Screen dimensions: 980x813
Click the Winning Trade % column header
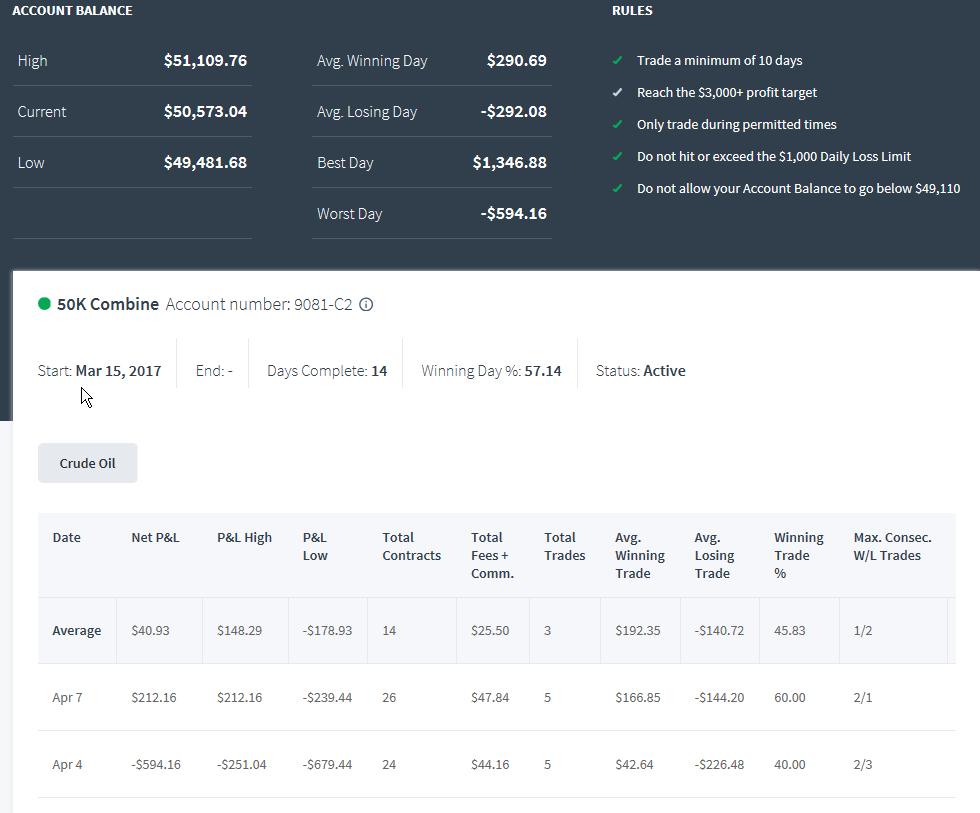click(799, 555)
